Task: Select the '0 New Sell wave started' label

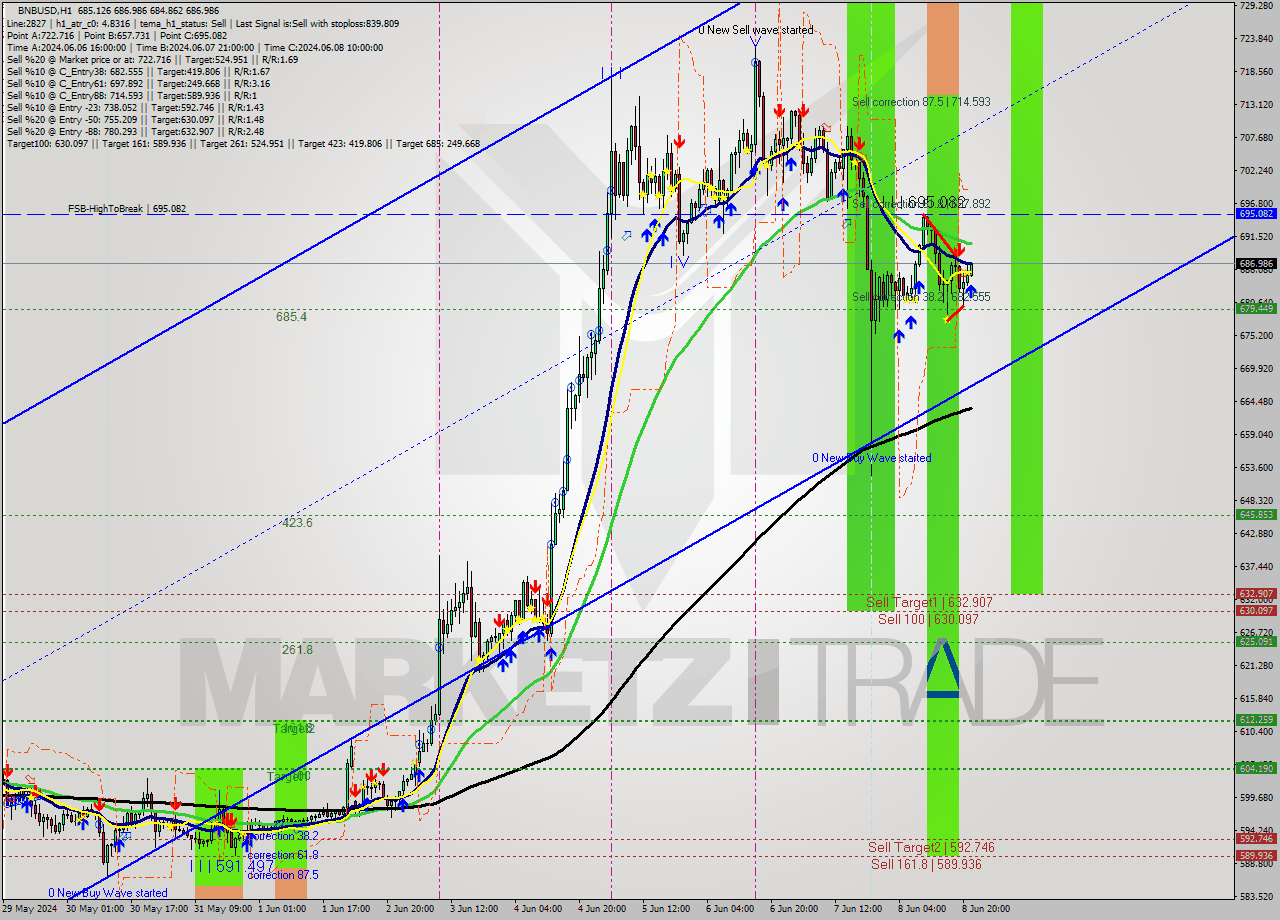Action: [x=756, y=30]
